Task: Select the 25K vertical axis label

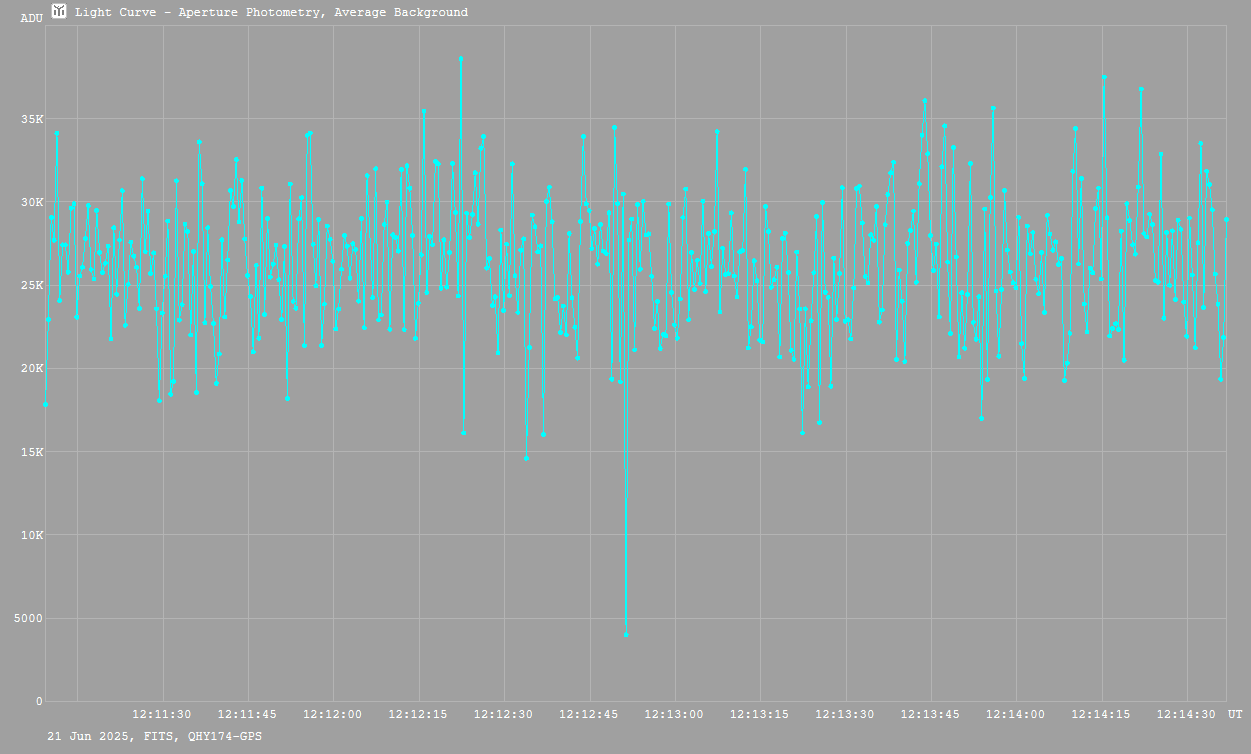Action: click(x=33, y=285)
